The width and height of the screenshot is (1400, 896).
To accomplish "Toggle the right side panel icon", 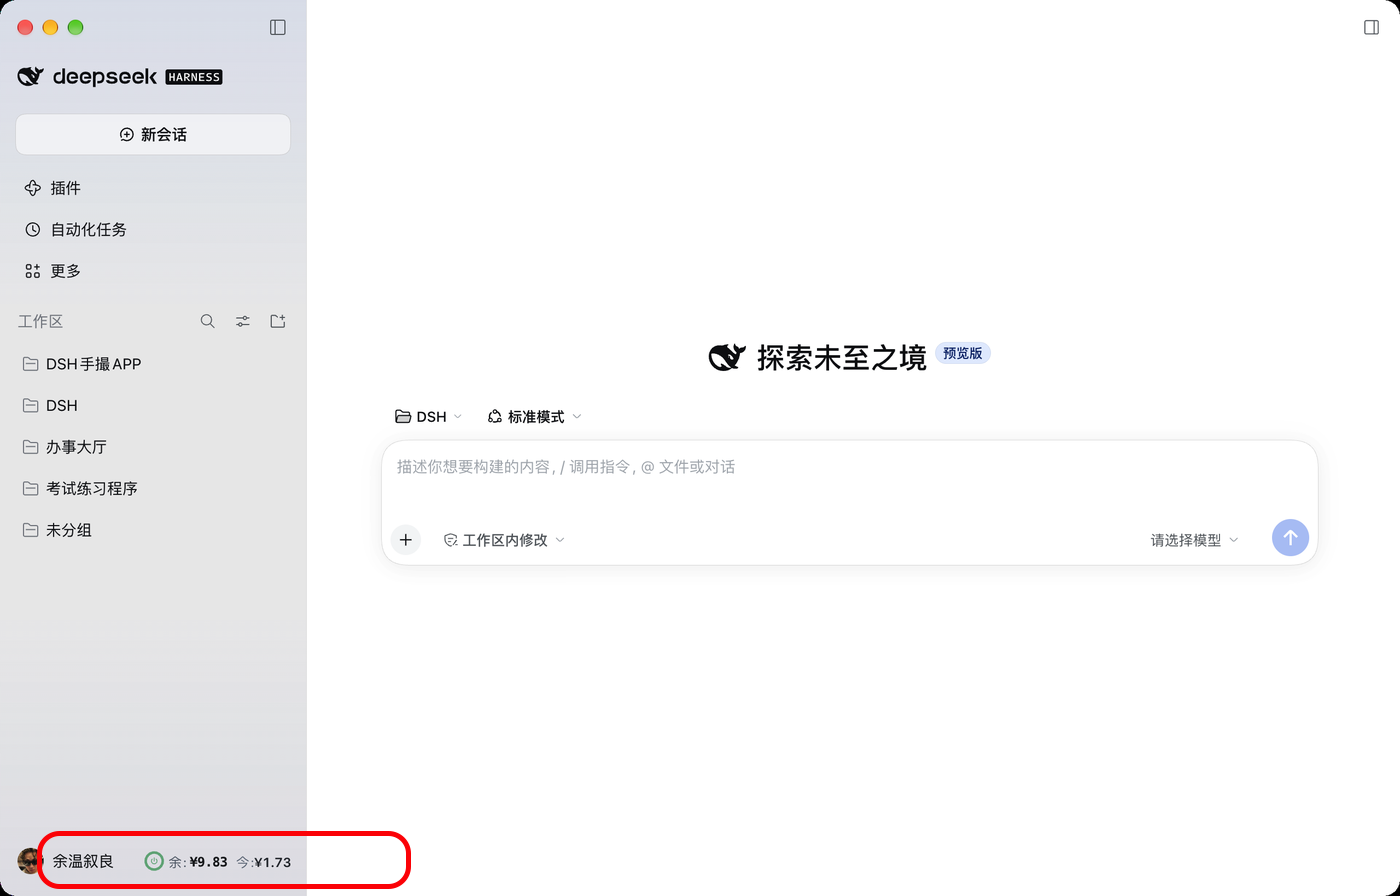I will tap(1372, 27).
